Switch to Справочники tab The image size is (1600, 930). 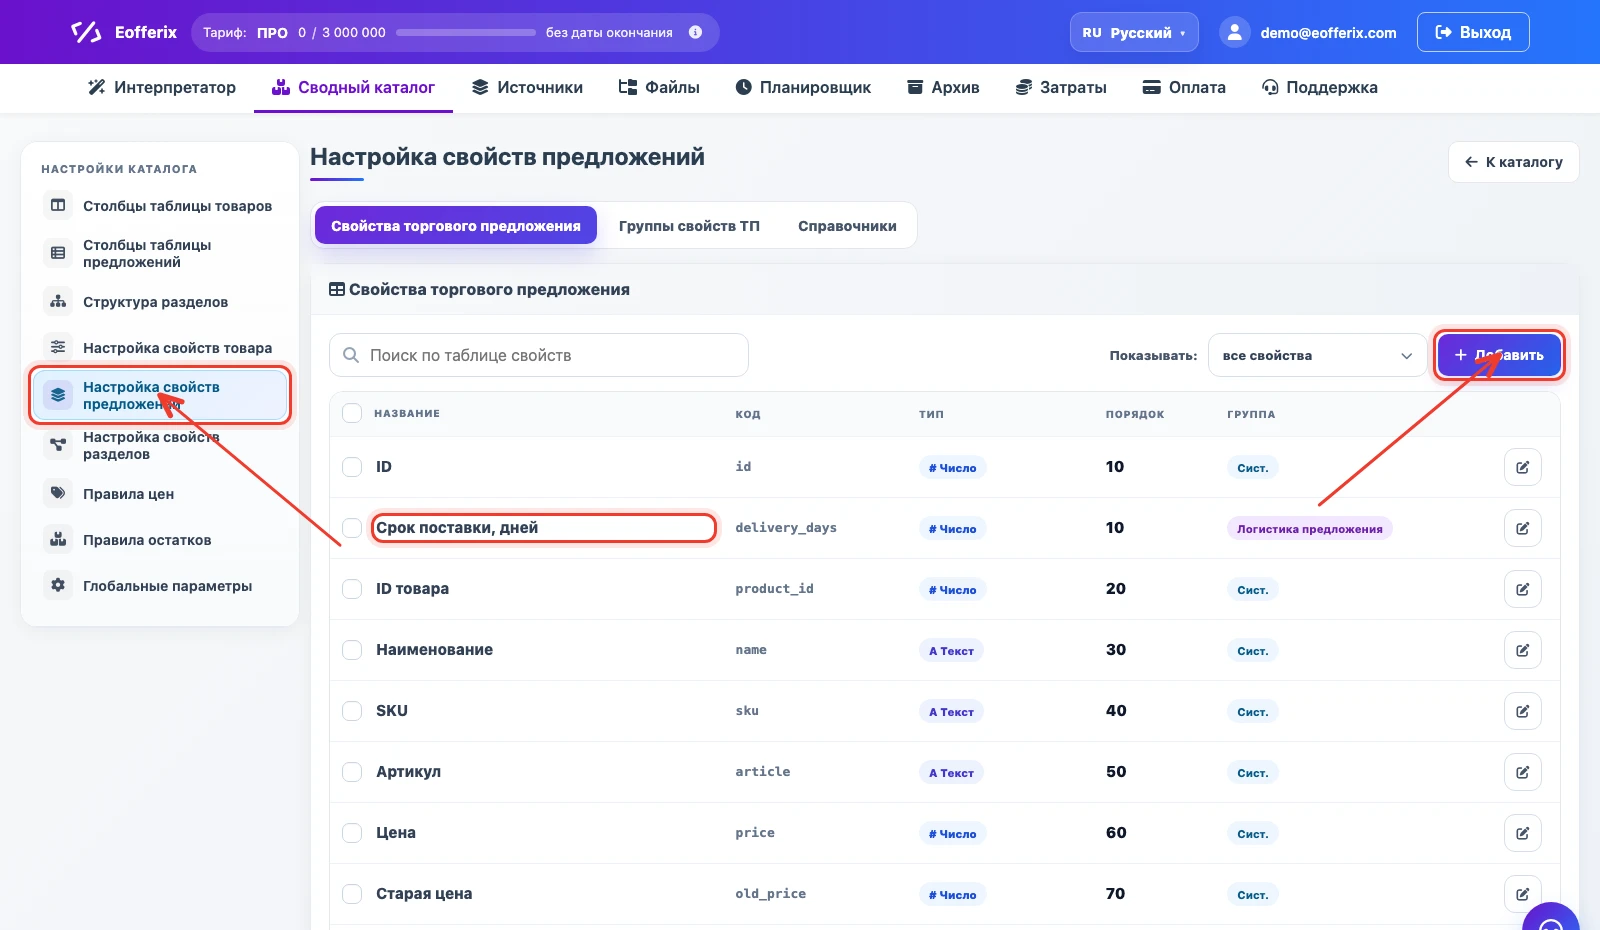(847, 226)
